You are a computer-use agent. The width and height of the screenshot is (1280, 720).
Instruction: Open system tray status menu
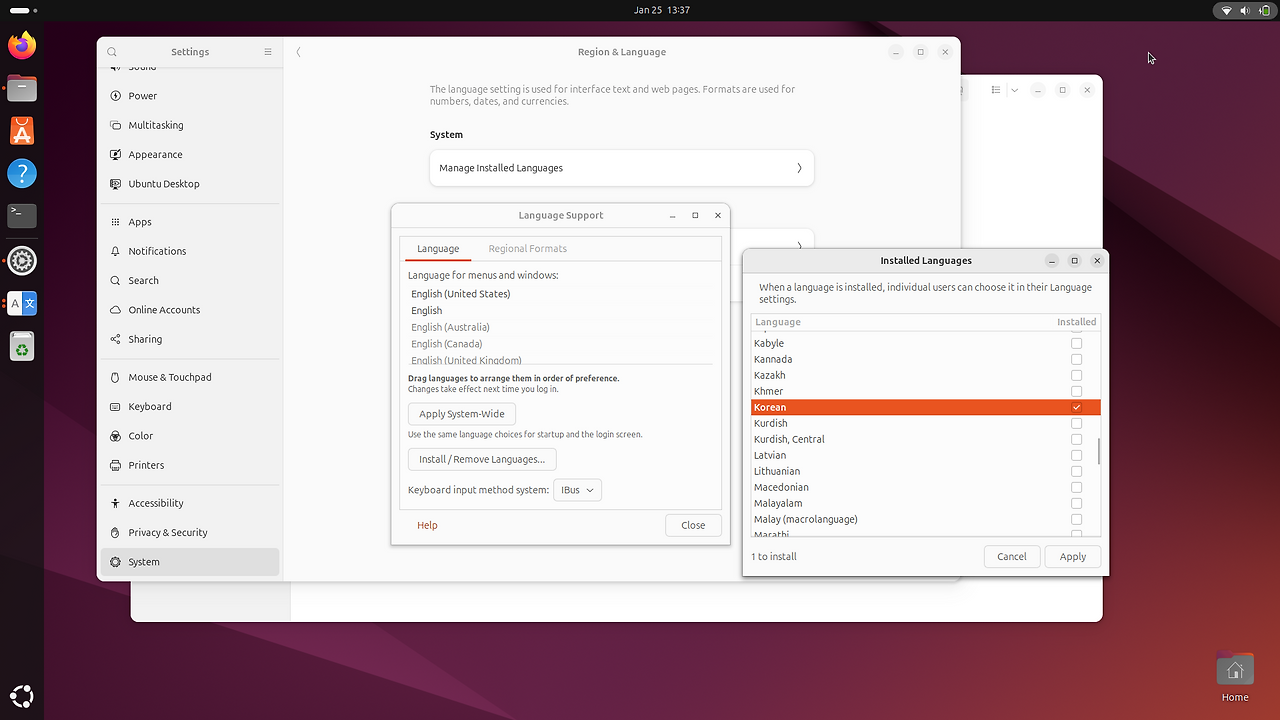point(1243,10)
